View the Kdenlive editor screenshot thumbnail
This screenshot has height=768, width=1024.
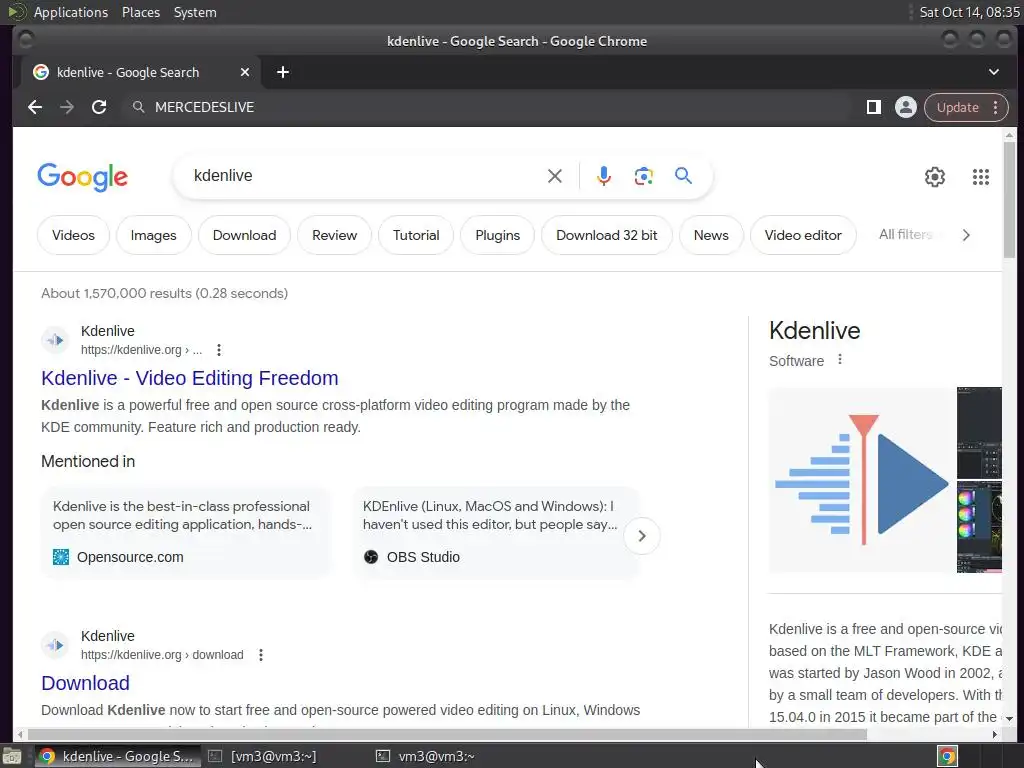979,432
